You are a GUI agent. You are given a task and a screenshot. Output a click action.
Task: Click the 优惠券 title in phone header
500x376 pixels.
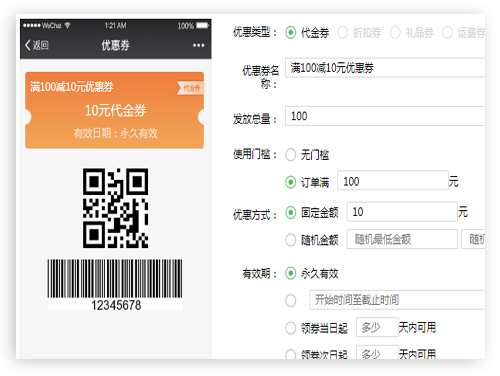pos(115,45)
